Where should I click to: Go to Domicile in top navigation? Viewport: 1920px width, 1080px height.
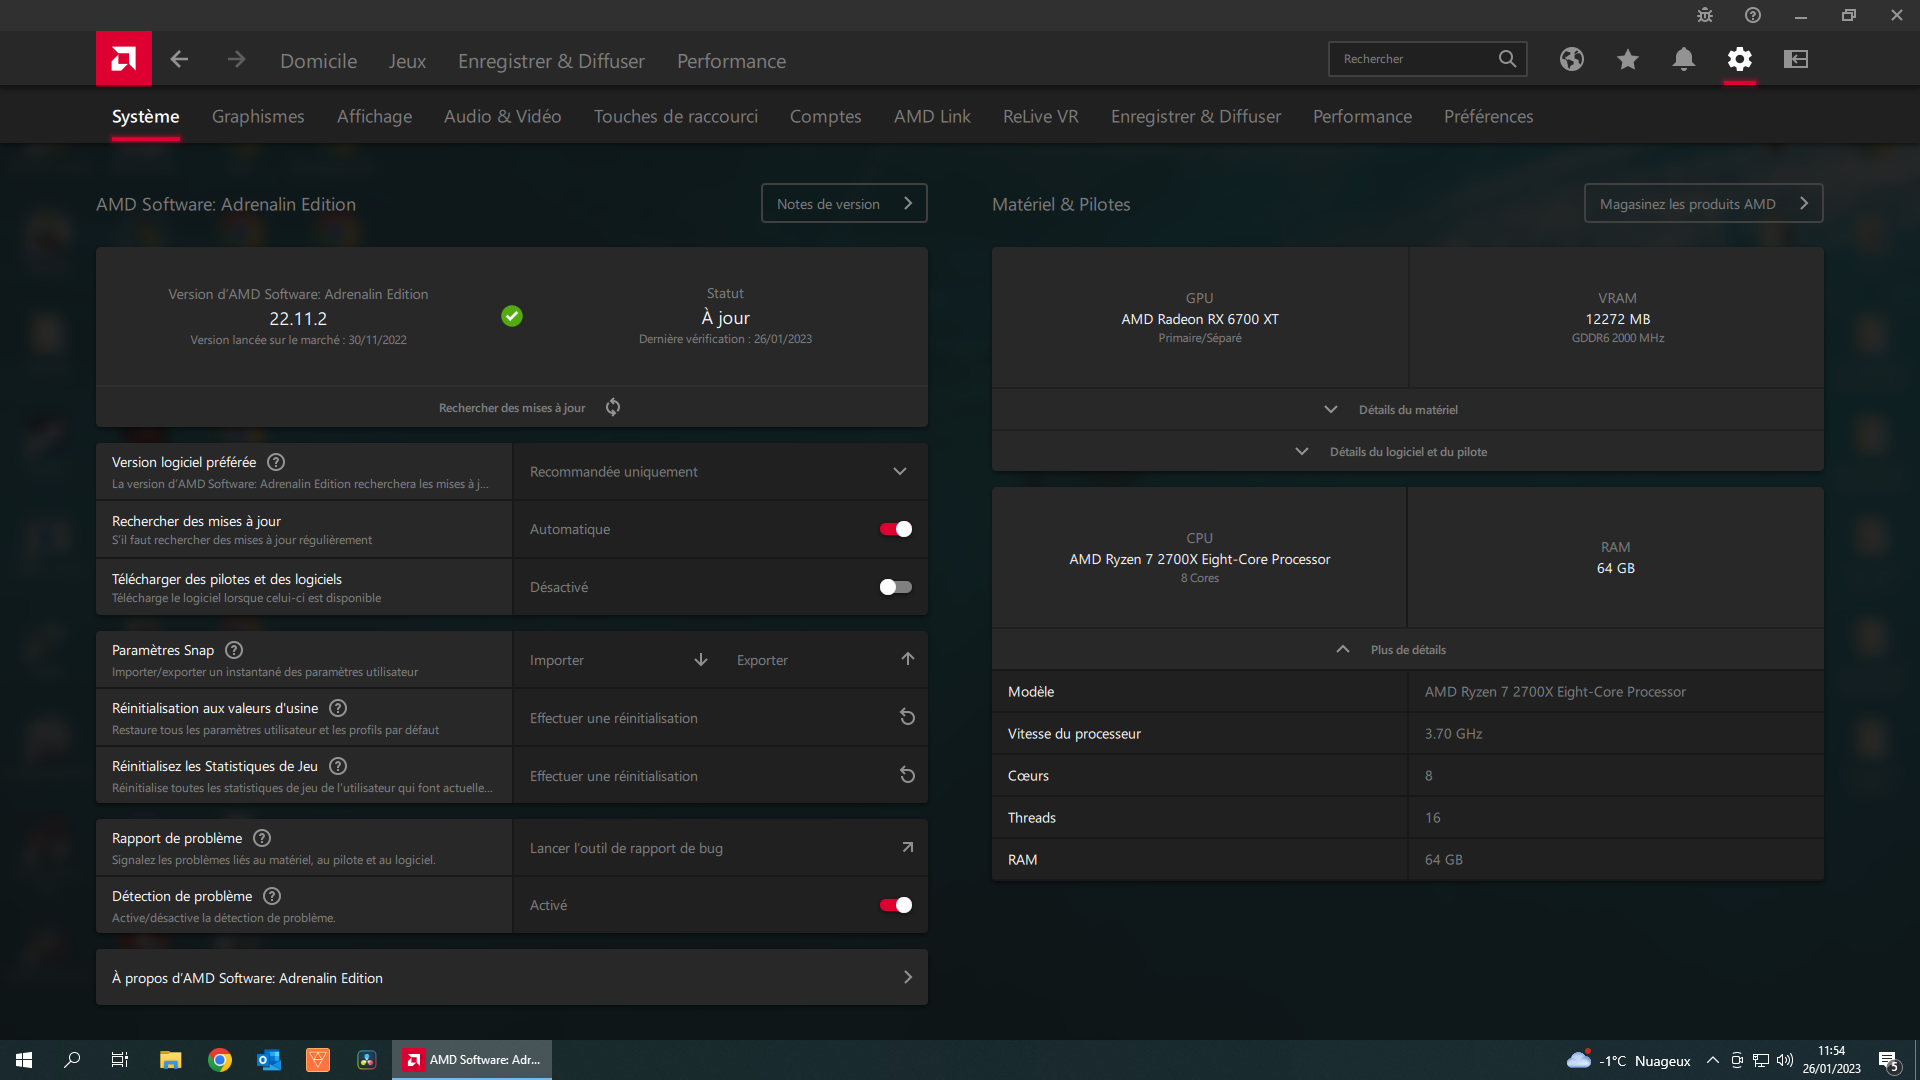click(318, 61)
